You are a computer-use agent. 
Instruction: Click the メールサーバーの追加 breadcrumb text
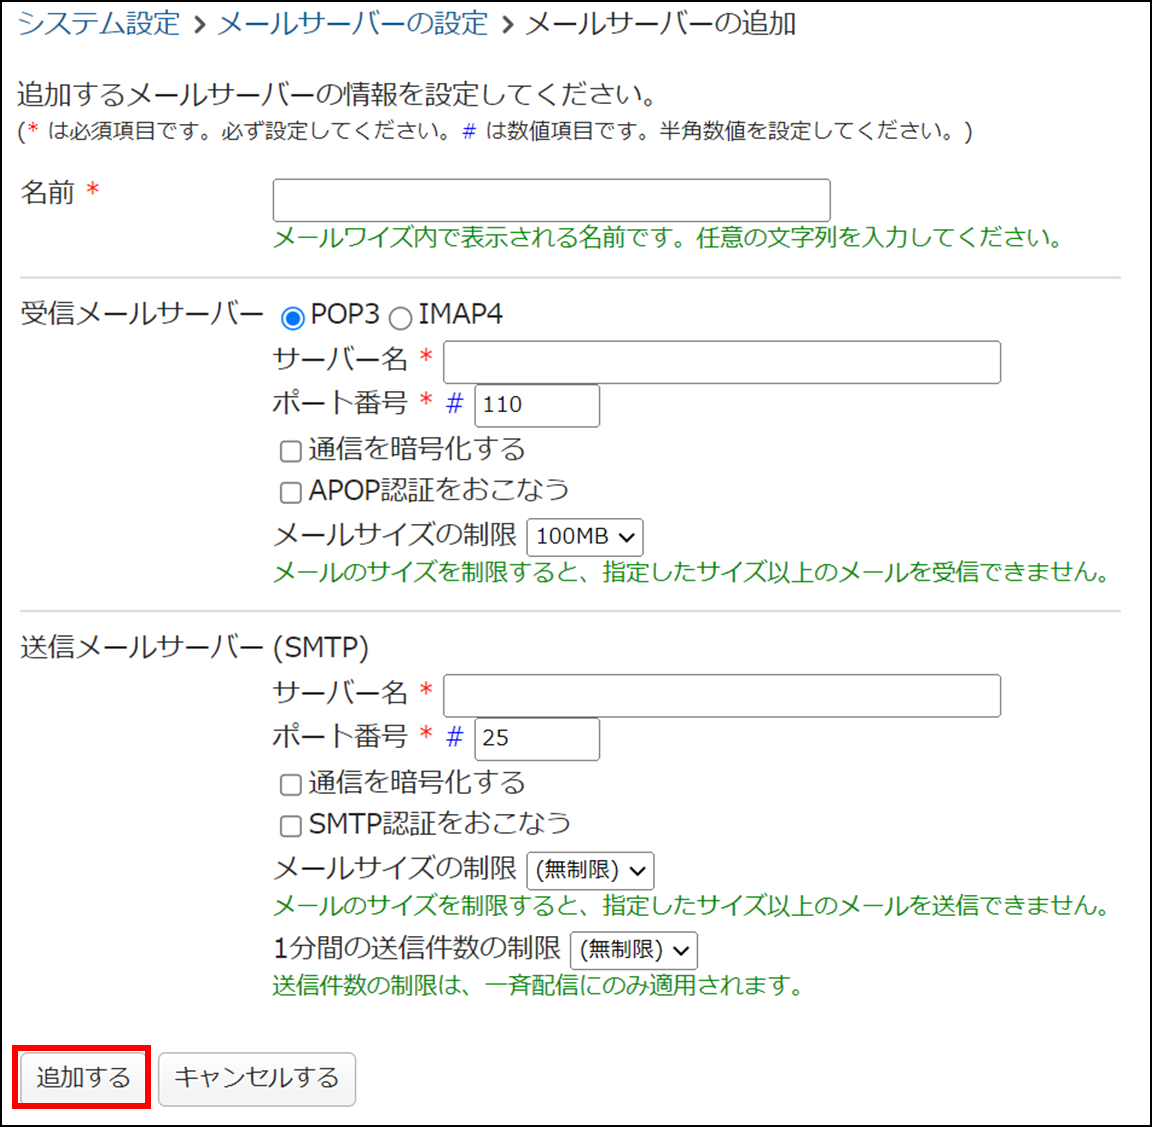coord(660,23)
